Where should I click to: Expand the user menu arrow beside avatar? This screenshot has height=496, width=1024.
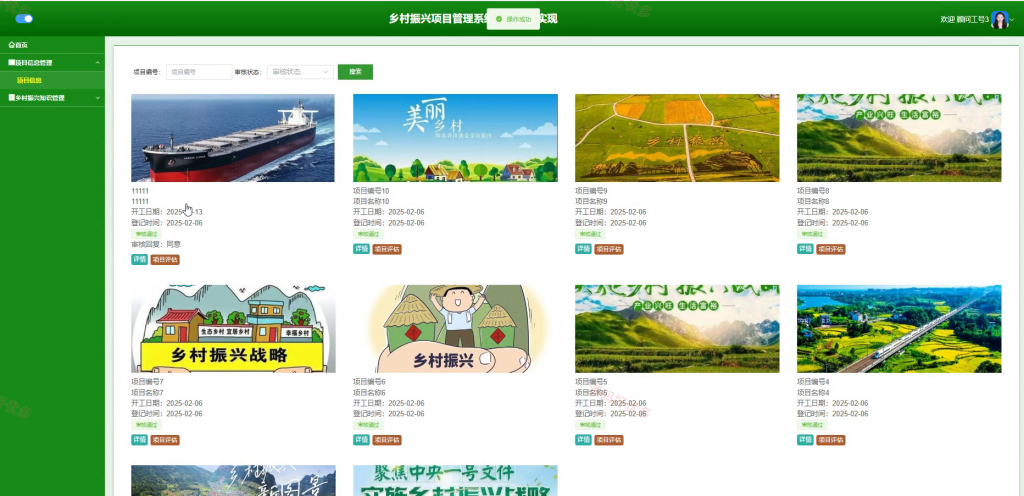tap(1012, 20)
